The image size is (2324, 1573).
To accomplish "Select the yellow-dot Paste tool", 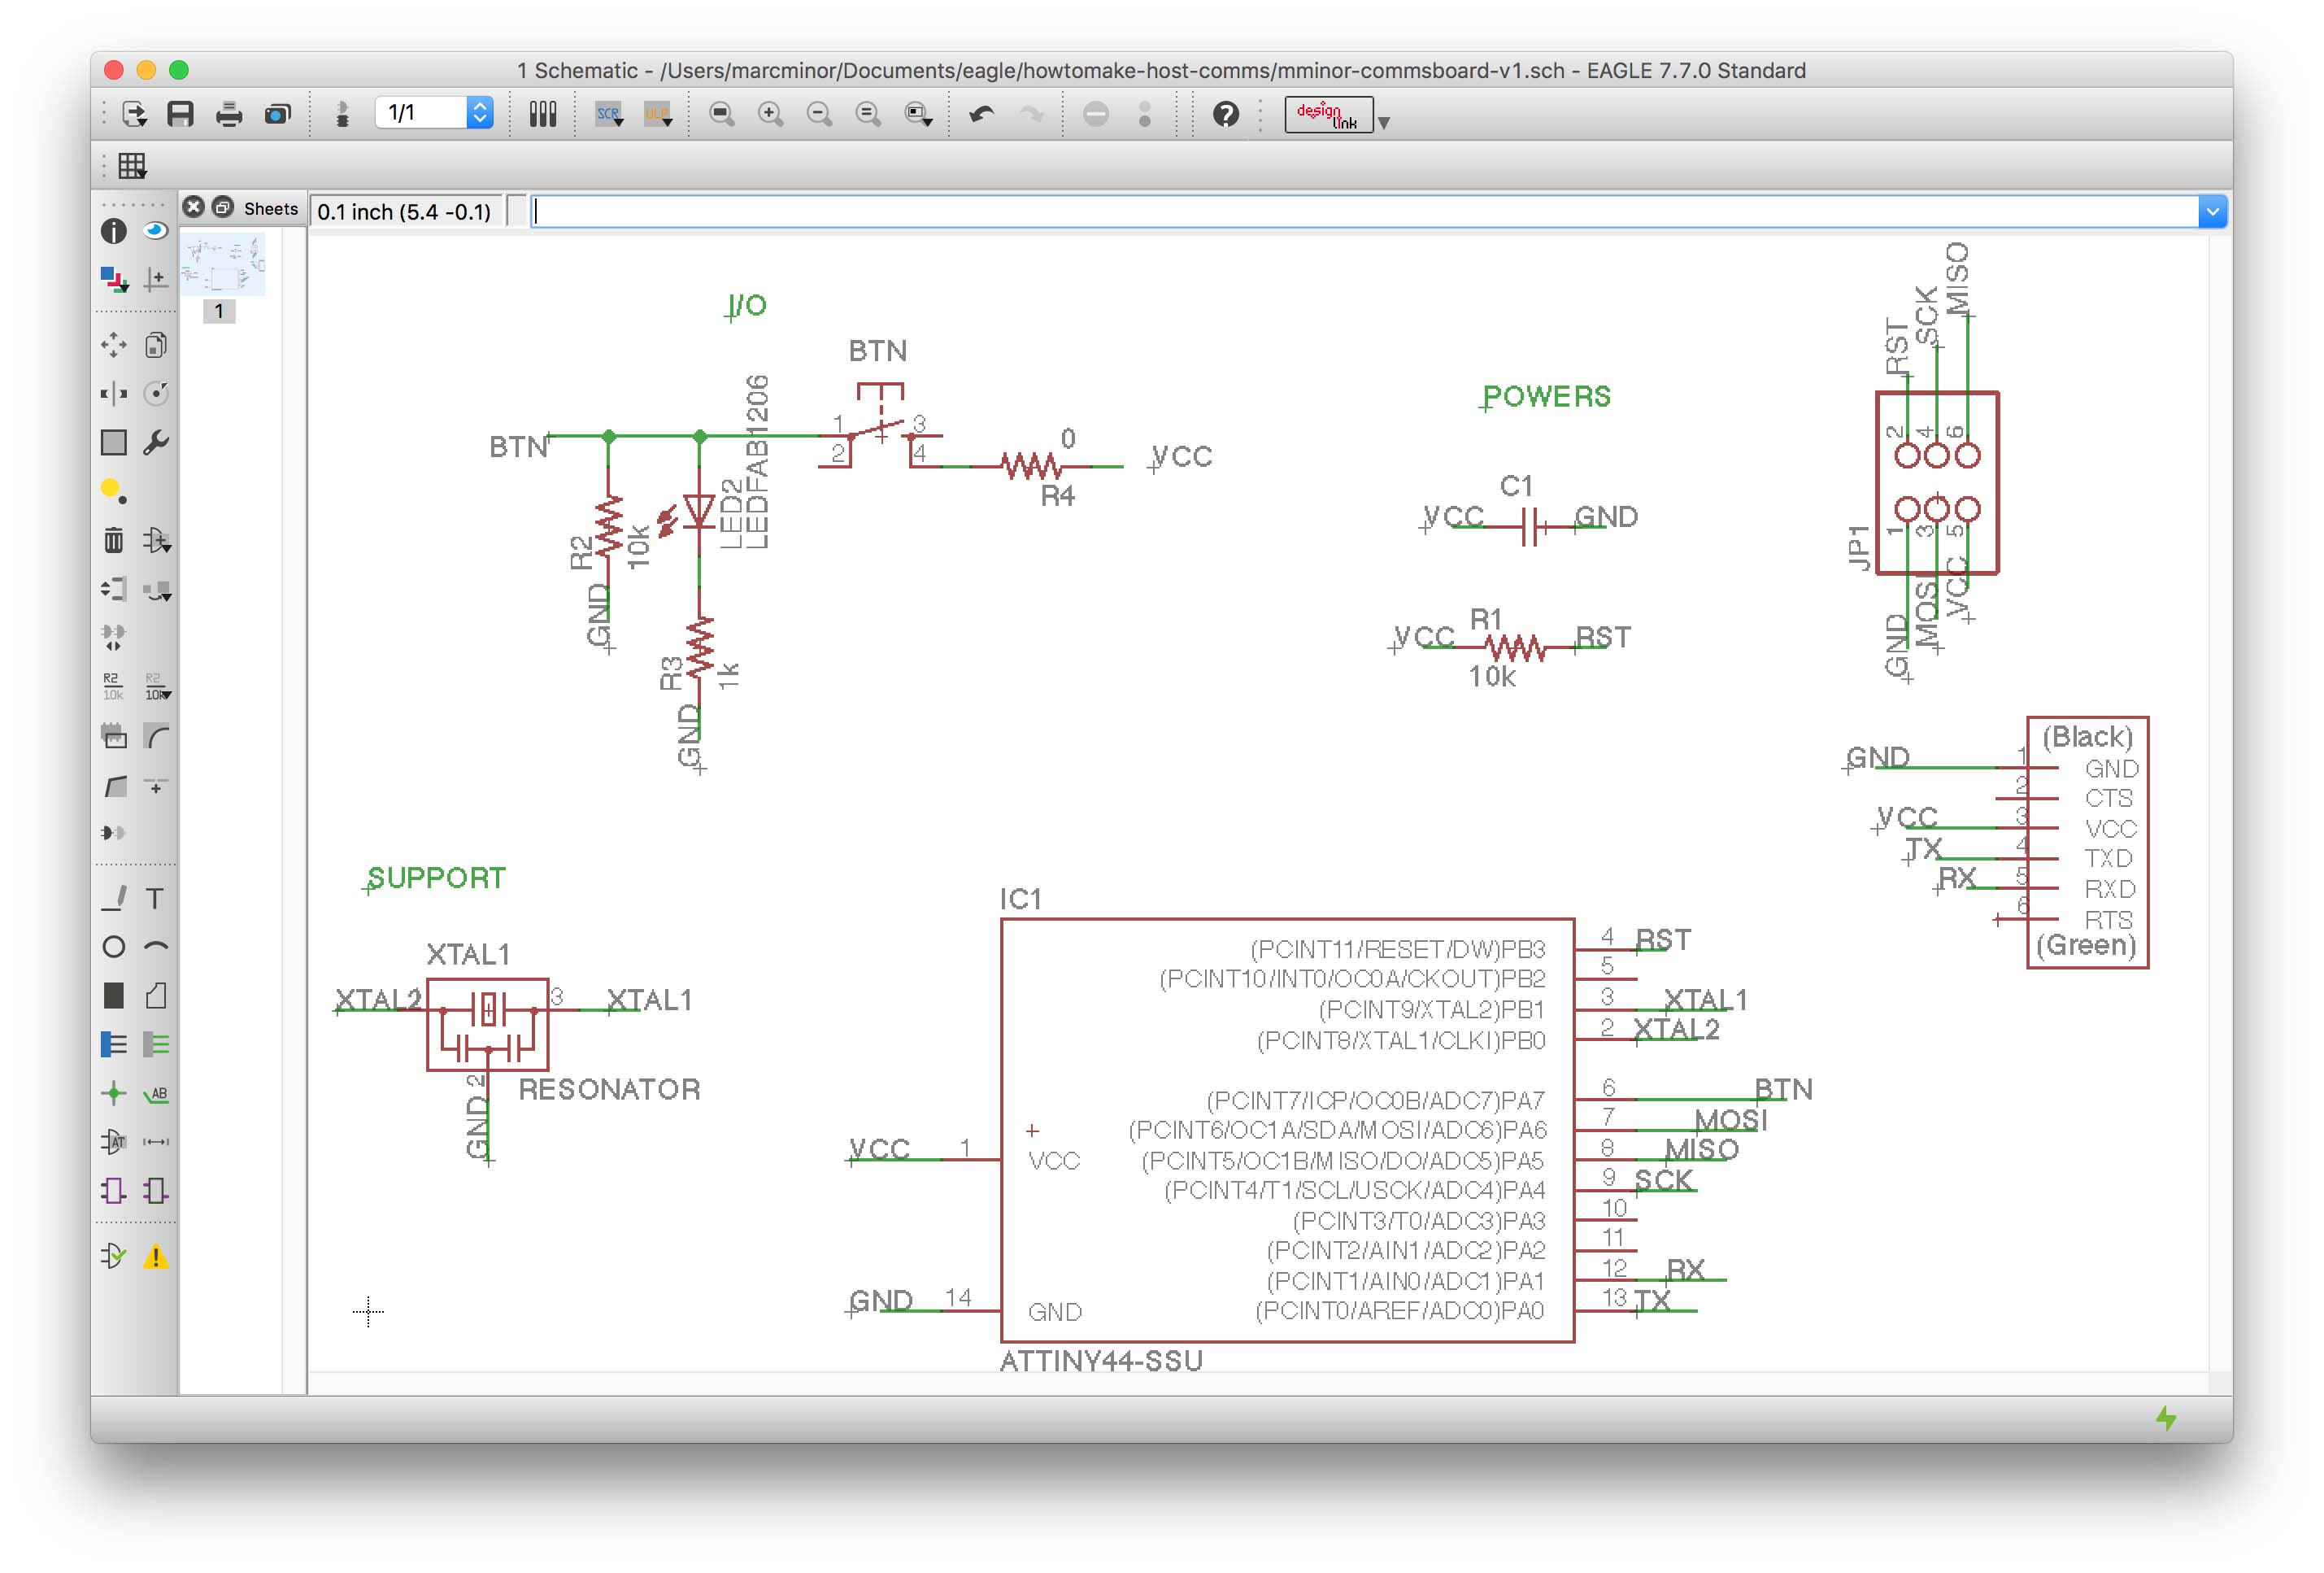I will click(x=114, y=491).
